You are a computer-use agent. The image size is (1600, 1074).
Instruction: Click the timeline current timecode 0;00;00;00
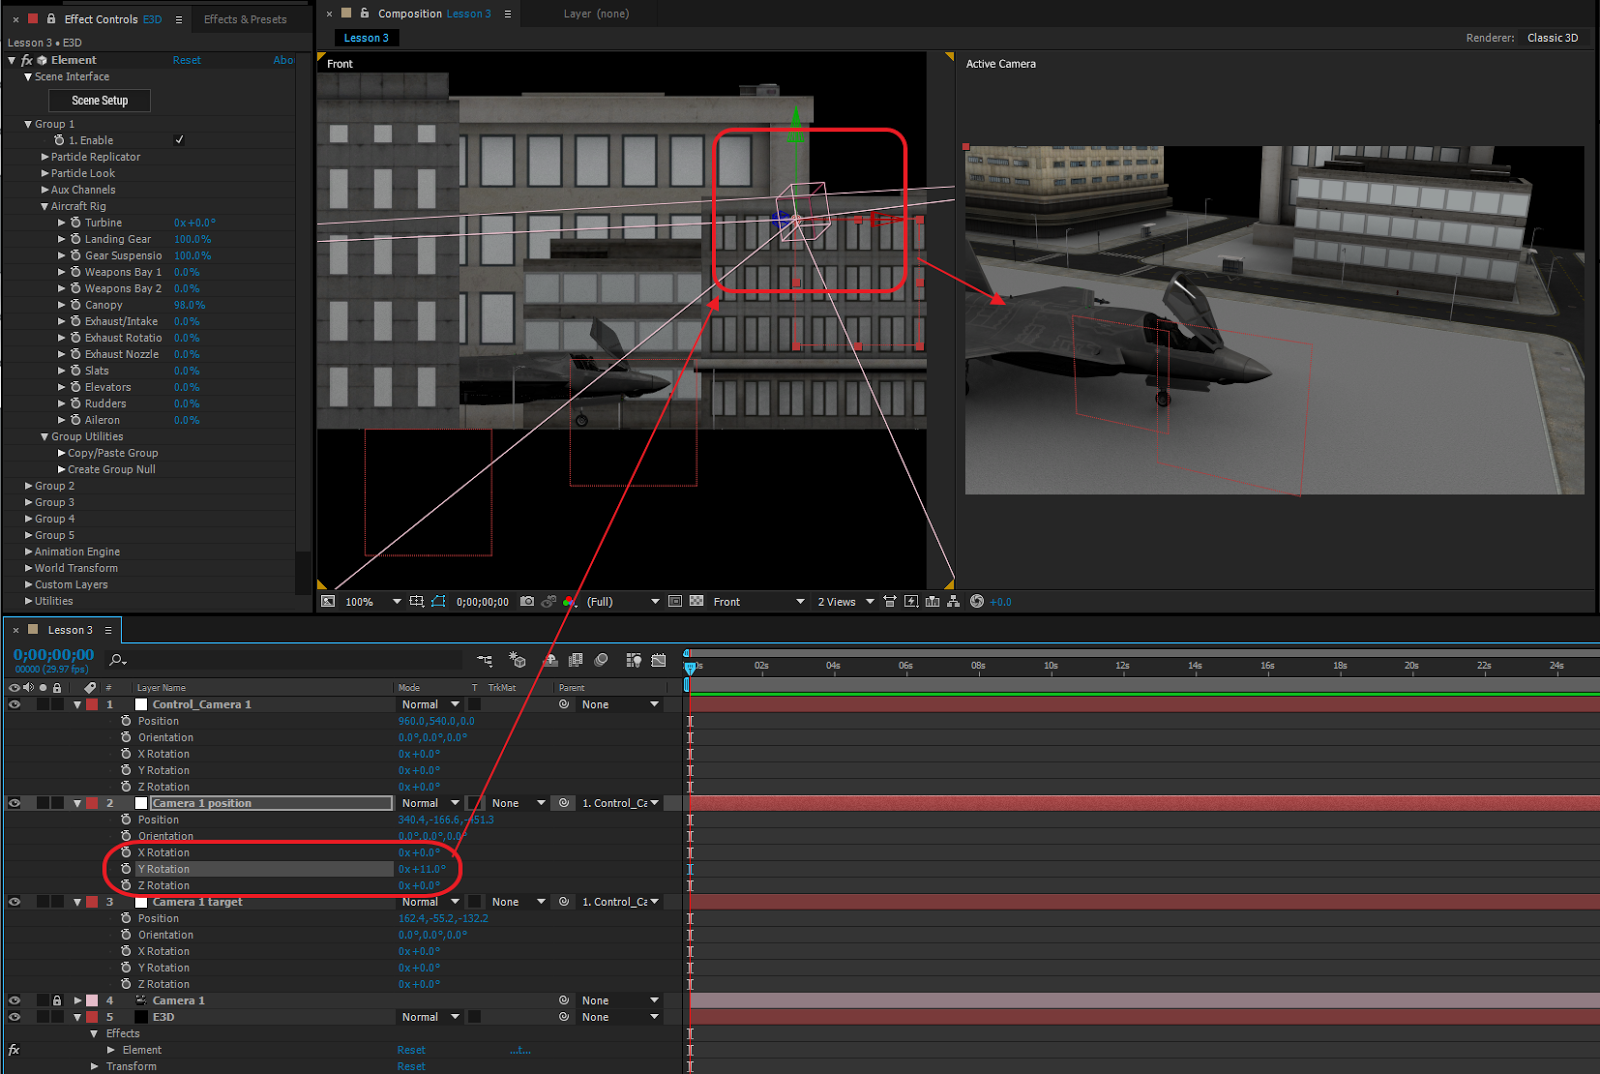[53, 655]
